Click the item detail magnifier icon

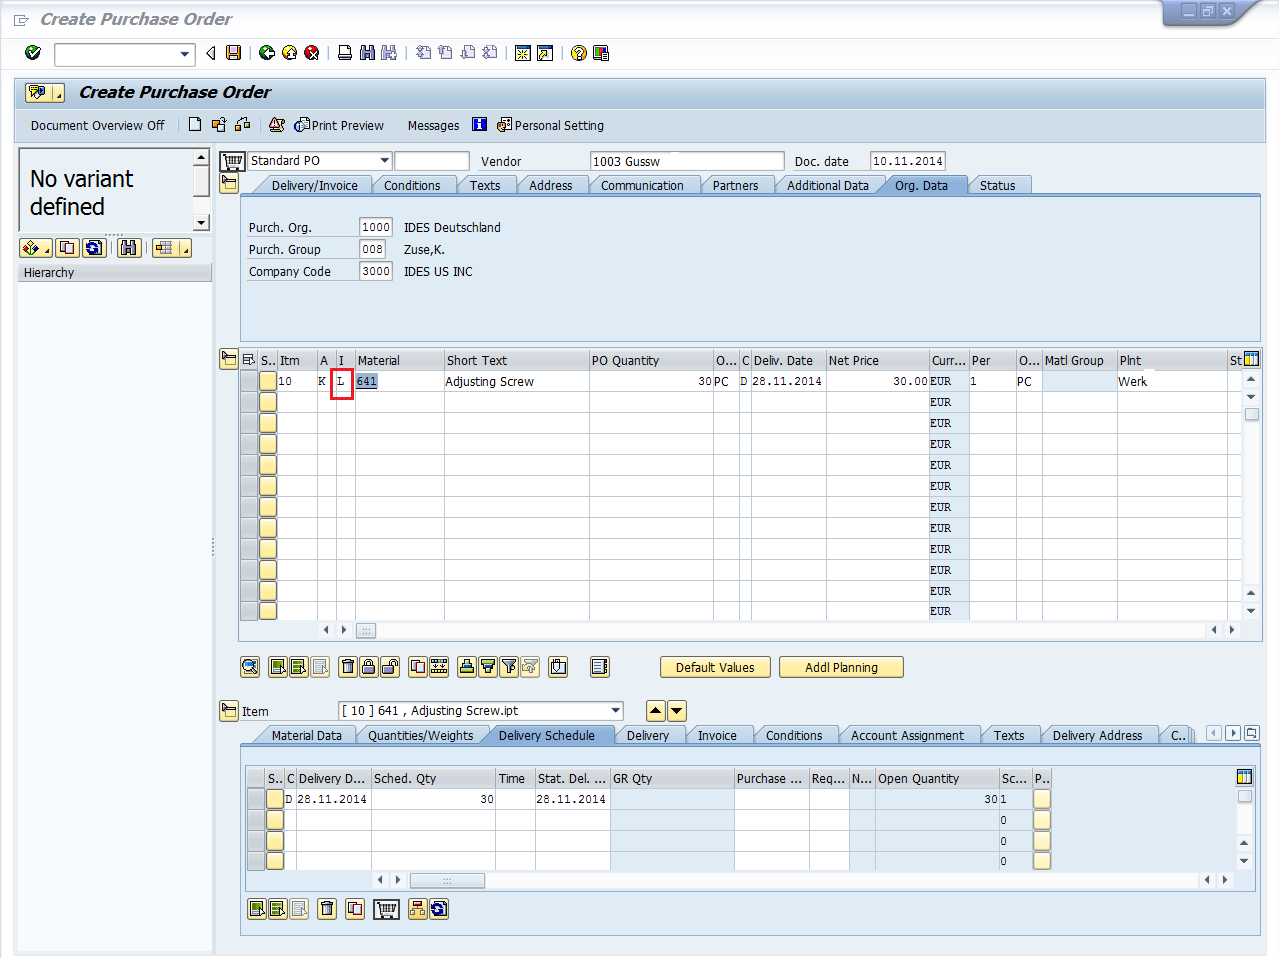250,667
